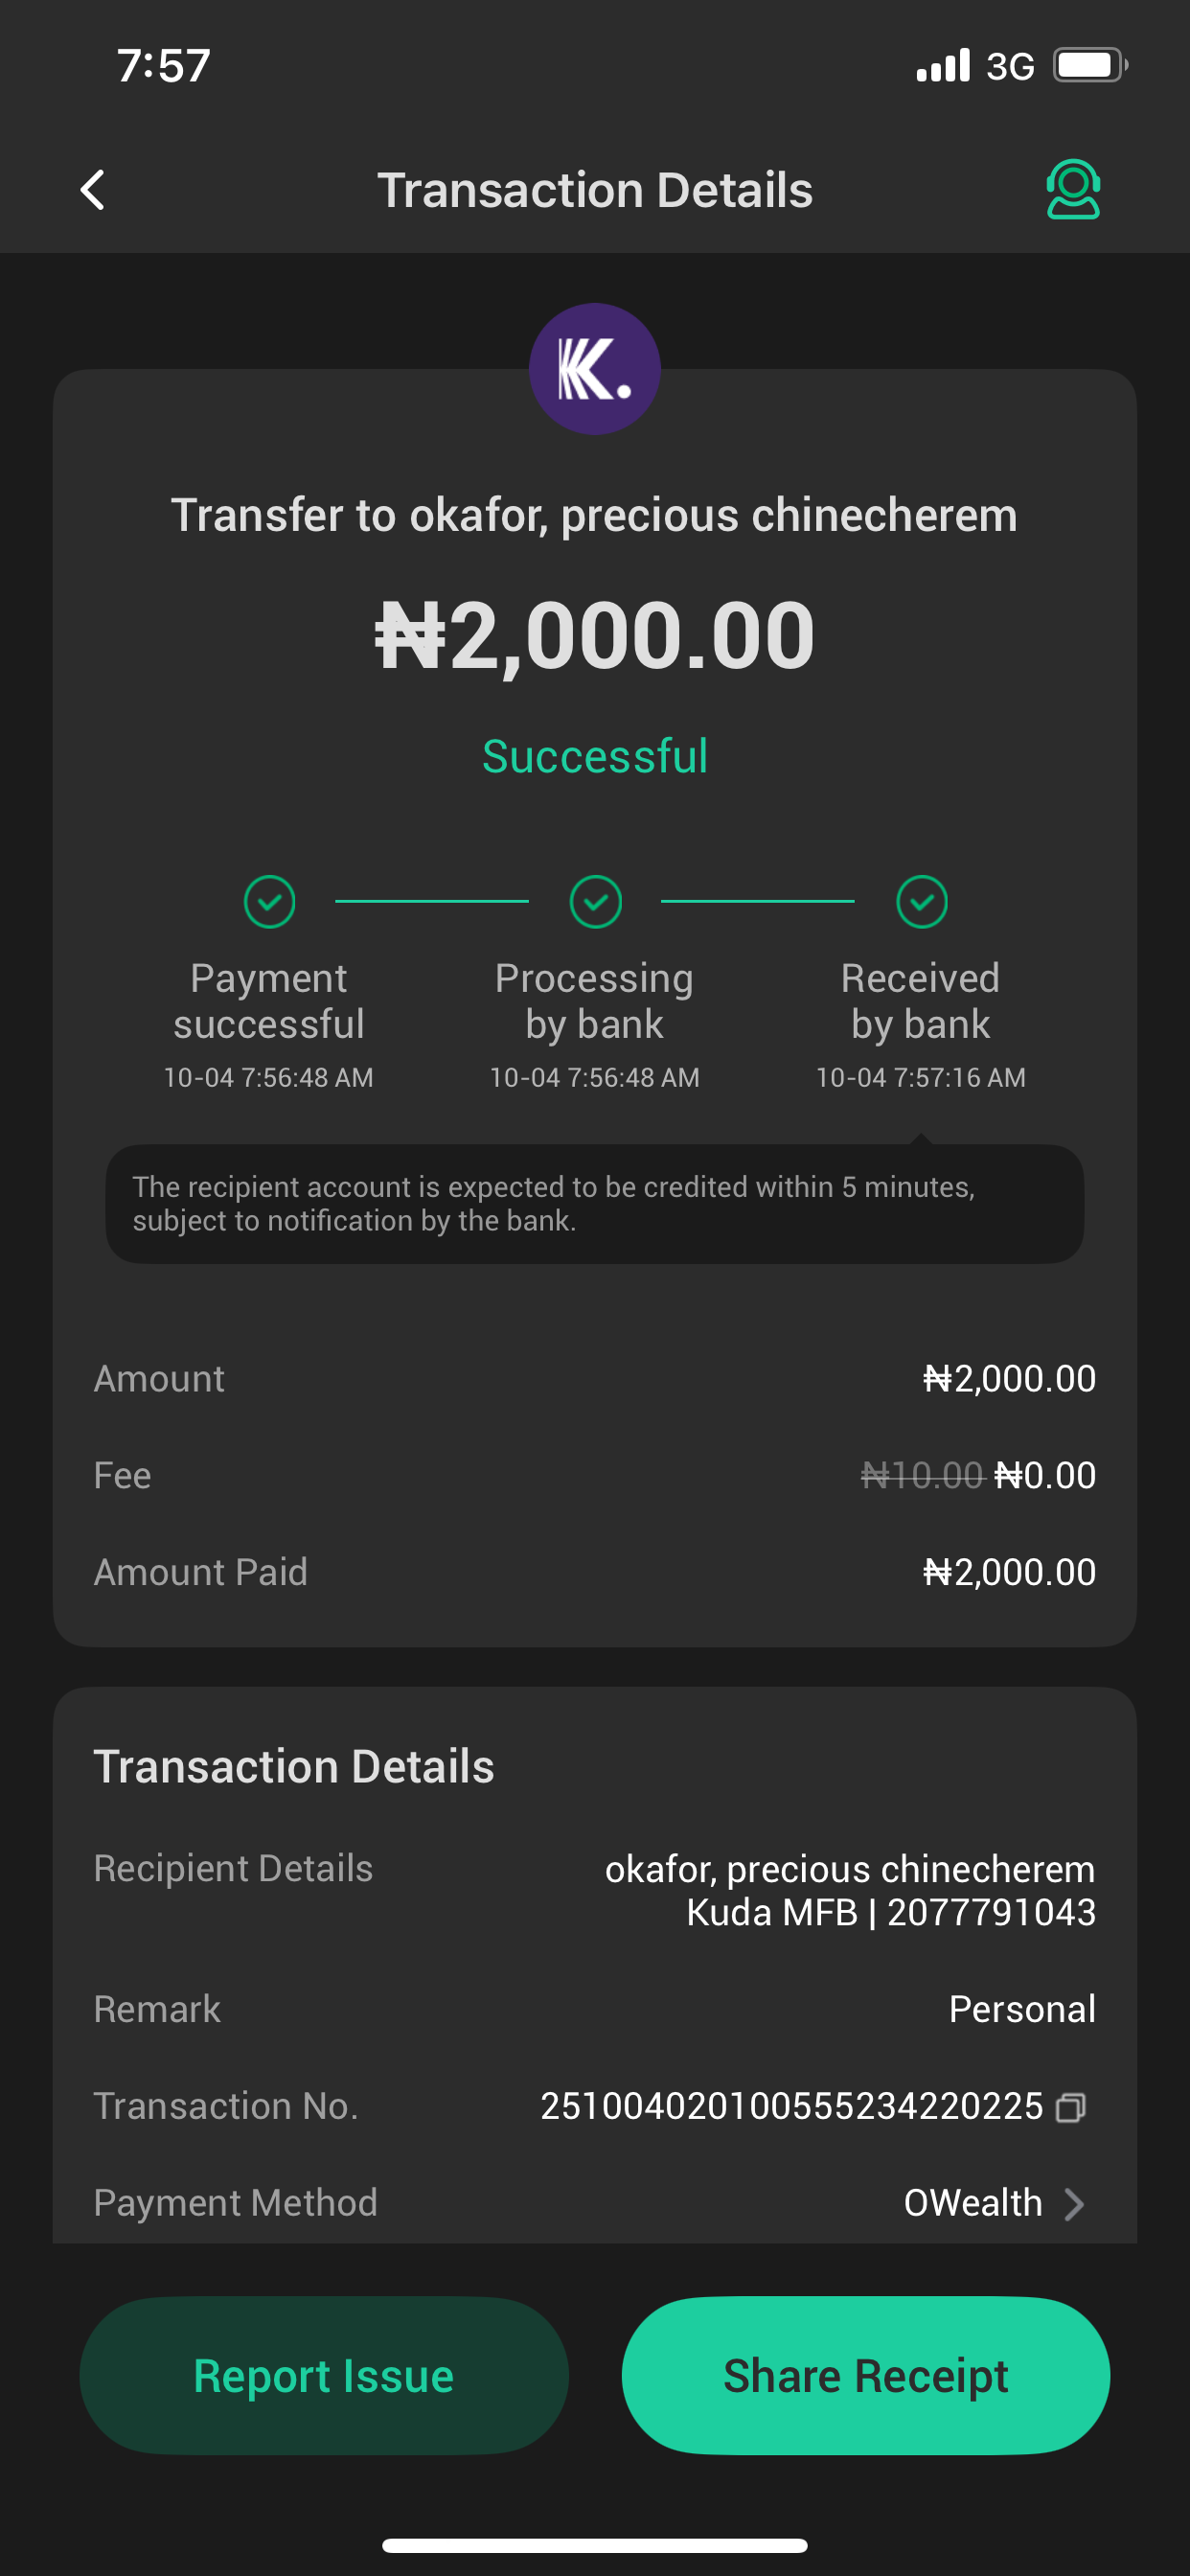
Task: Tap the iOS home indicator bar
Action: click(595, 2545)
